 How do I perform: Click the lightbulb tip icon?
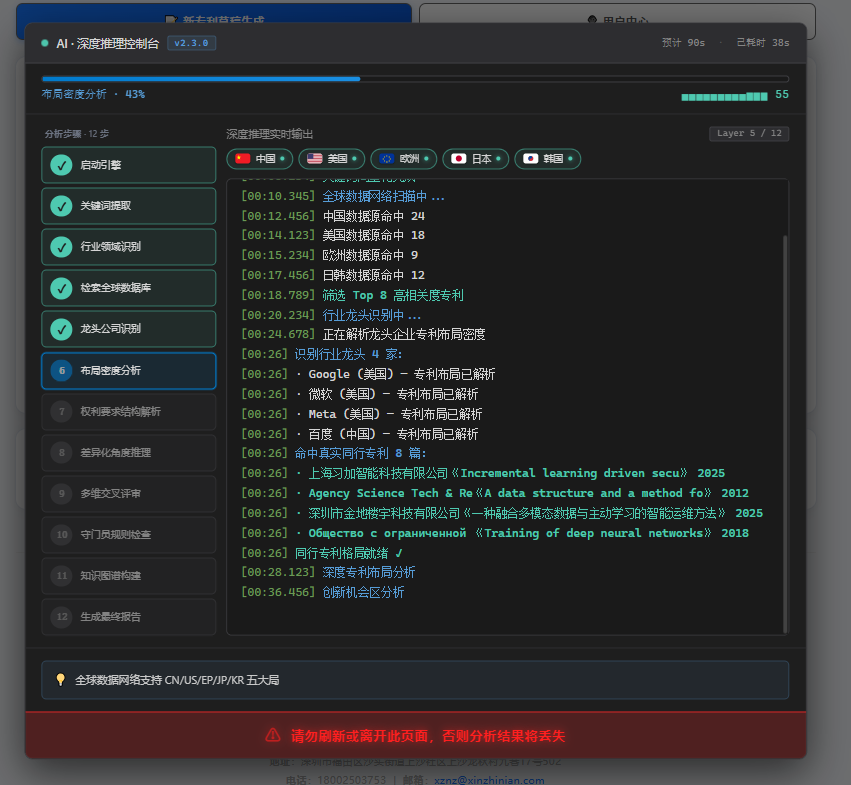pyautogui.click(x=60, y=680)
